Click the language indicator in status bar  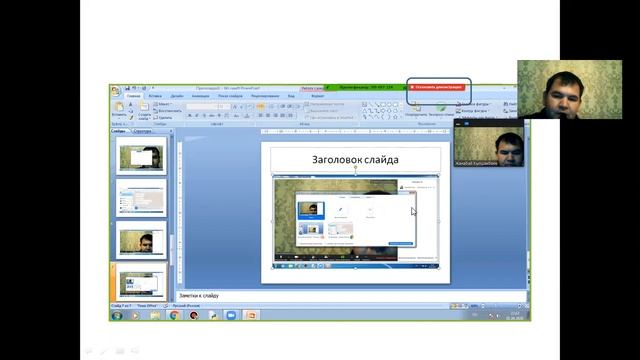tap(186, 306)
